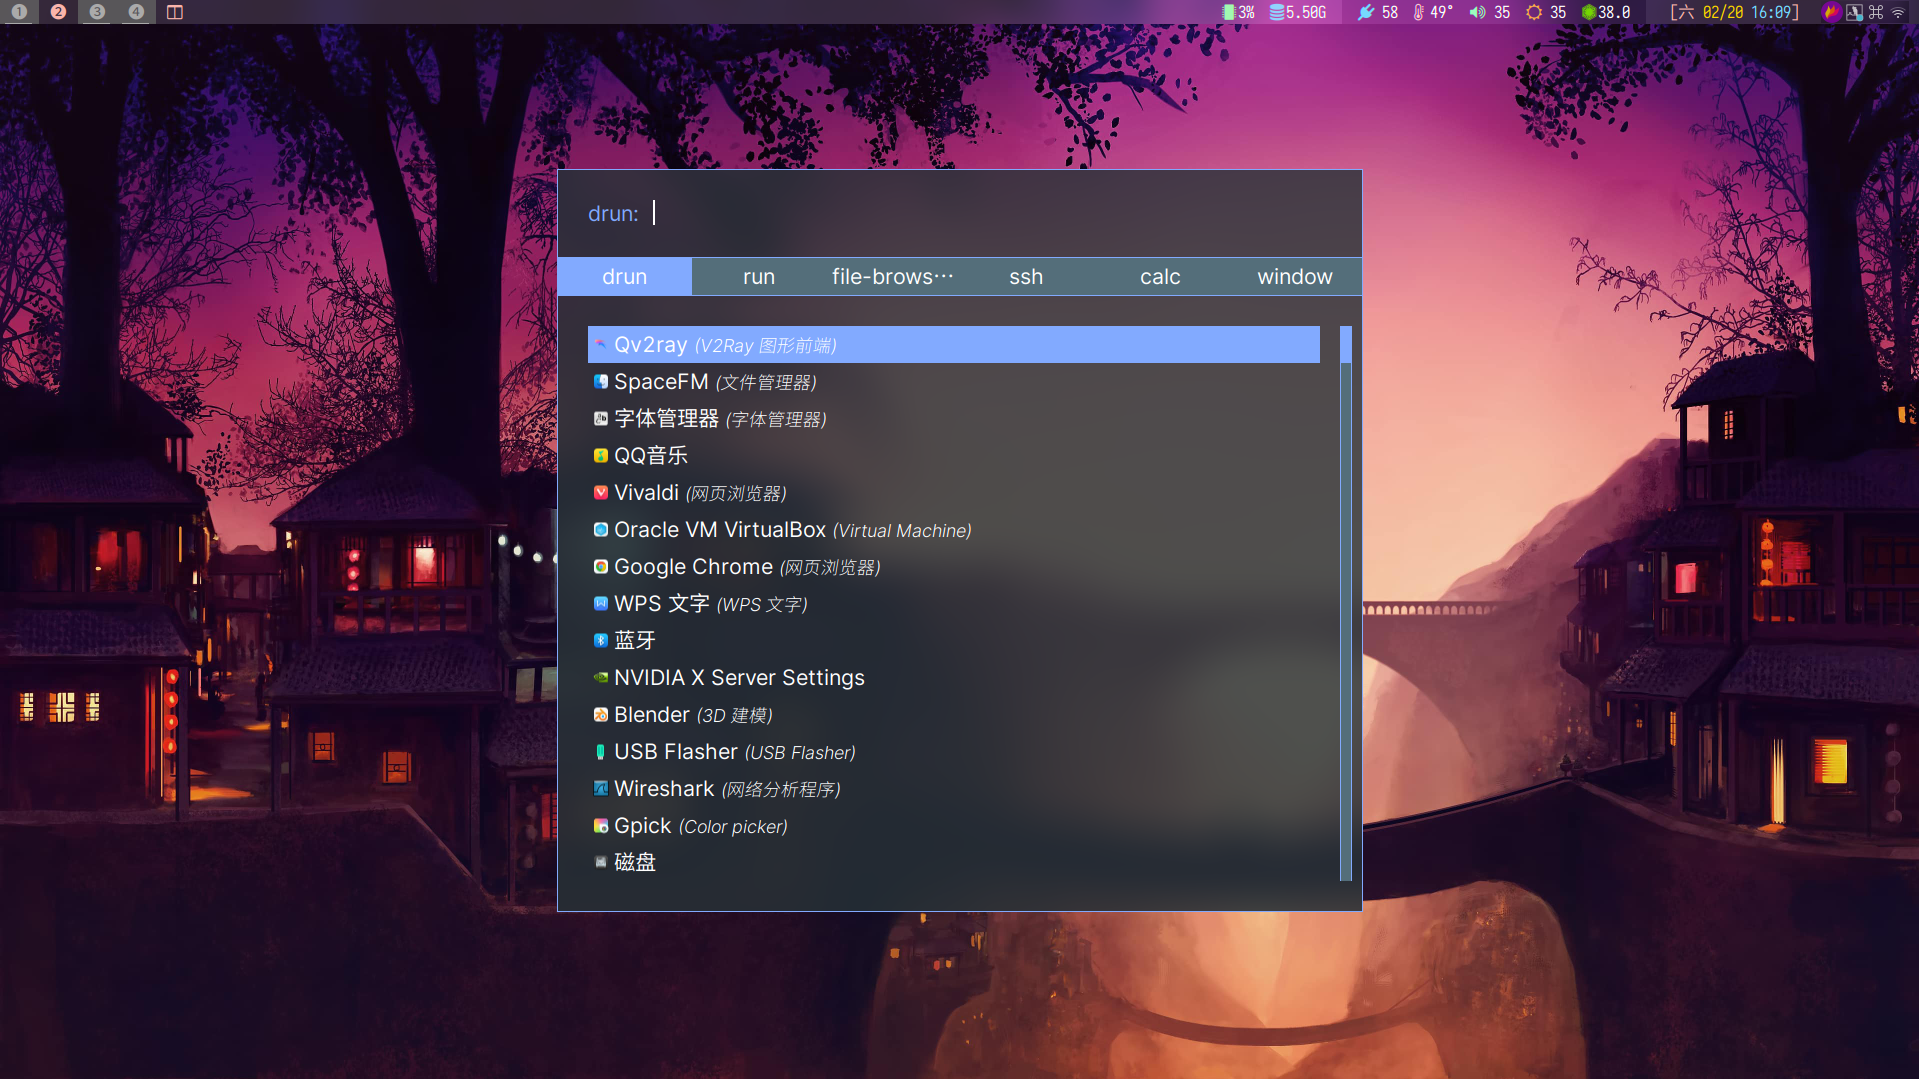Viewport: 1919px width, 1079px height.
Task: Click the Blender 3D icon
Action: pyautogui.click(x=601, y=714)
